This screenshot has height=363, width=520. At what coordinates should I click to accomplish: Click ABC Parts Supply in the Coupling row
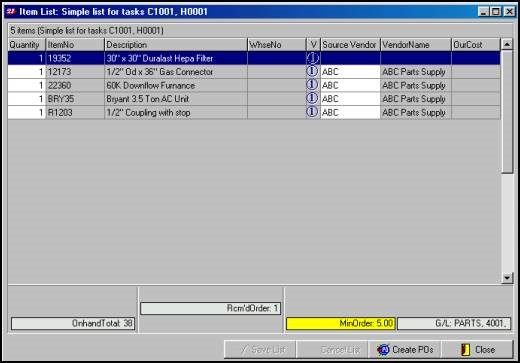pos(414,112)
